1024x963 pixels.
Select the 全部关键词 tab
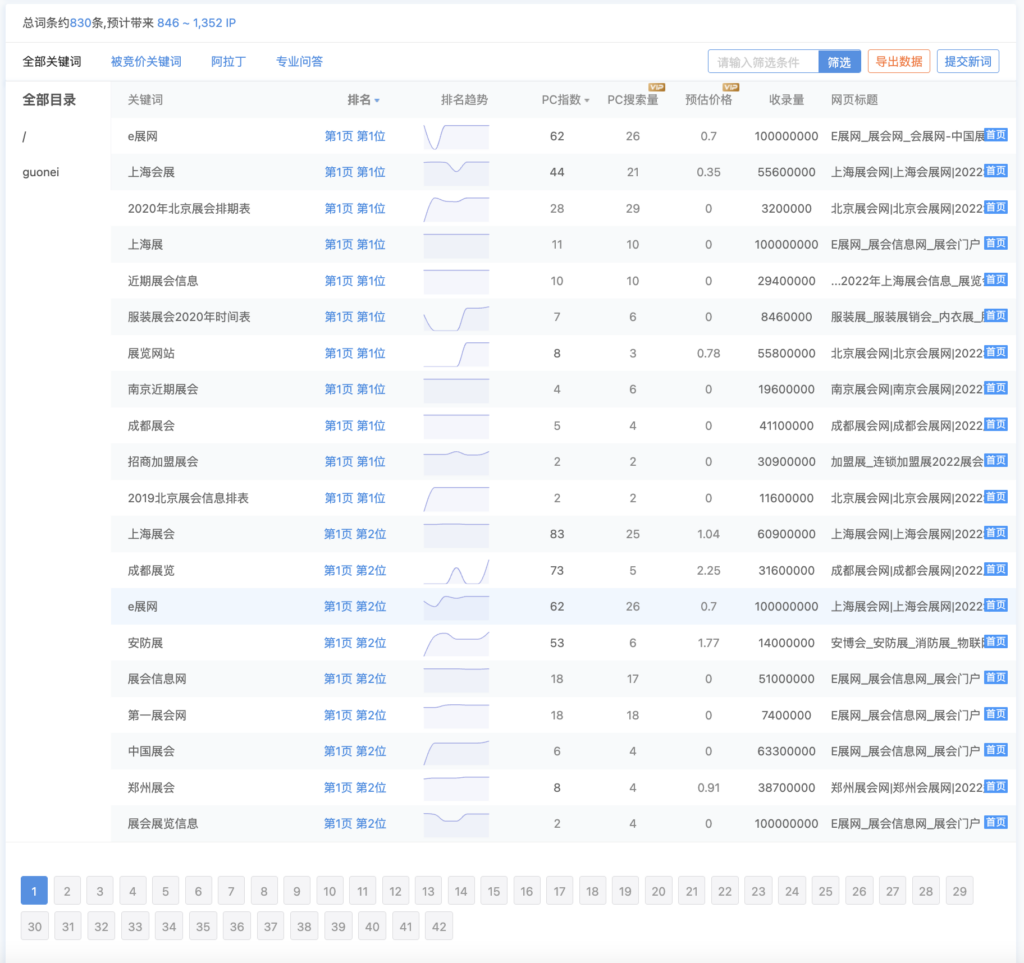pos(52,61)
